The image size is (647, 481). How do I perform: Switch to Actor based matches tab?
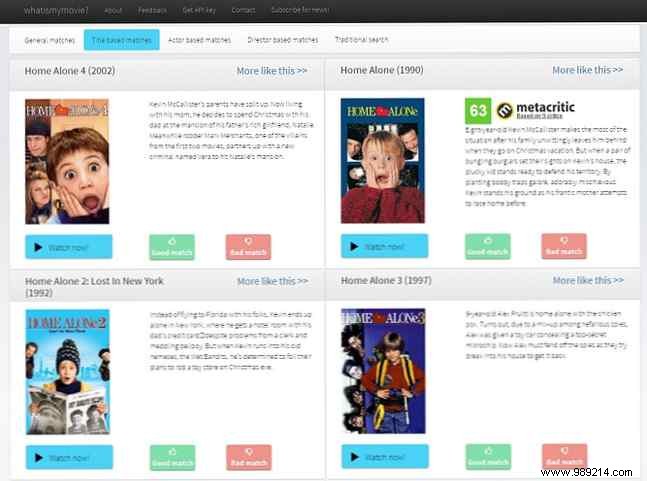click(199, 40)
